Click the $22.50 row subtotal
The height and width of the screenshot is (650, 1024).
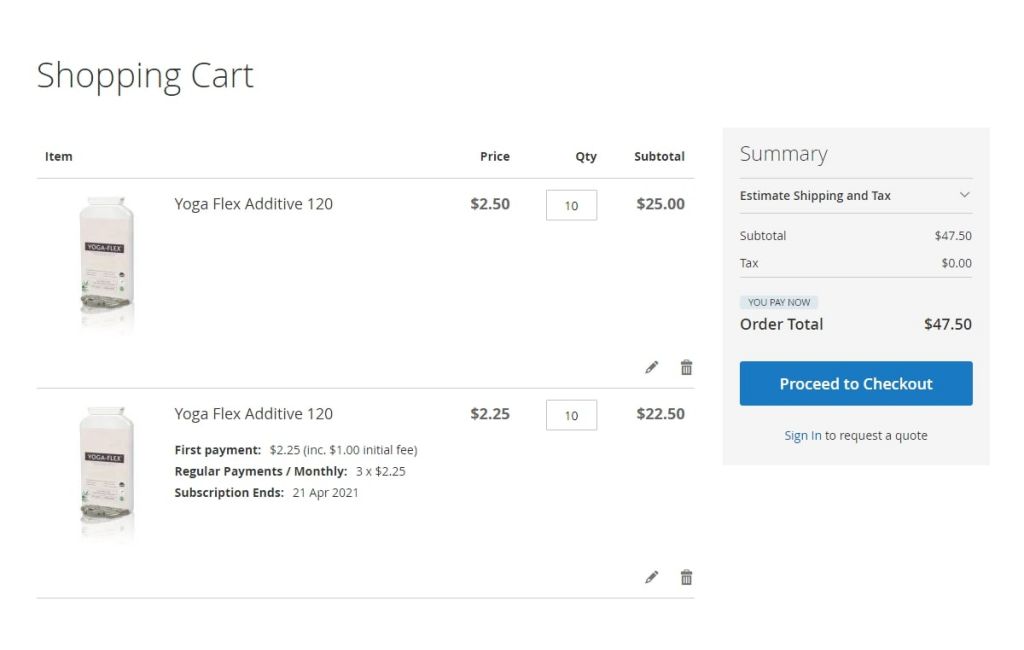660,414
